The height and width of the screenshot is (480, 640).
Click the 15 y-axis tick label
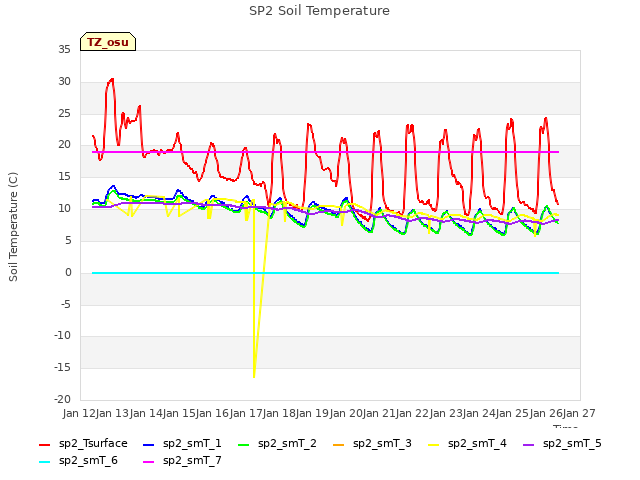coord(64,176)
